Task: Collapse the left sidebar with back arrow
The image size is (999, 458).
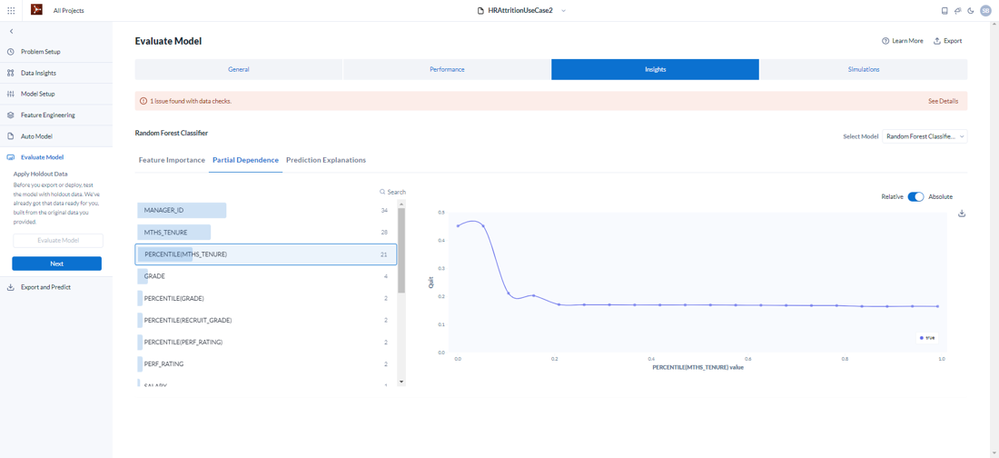Action: (x=11, y=31)
